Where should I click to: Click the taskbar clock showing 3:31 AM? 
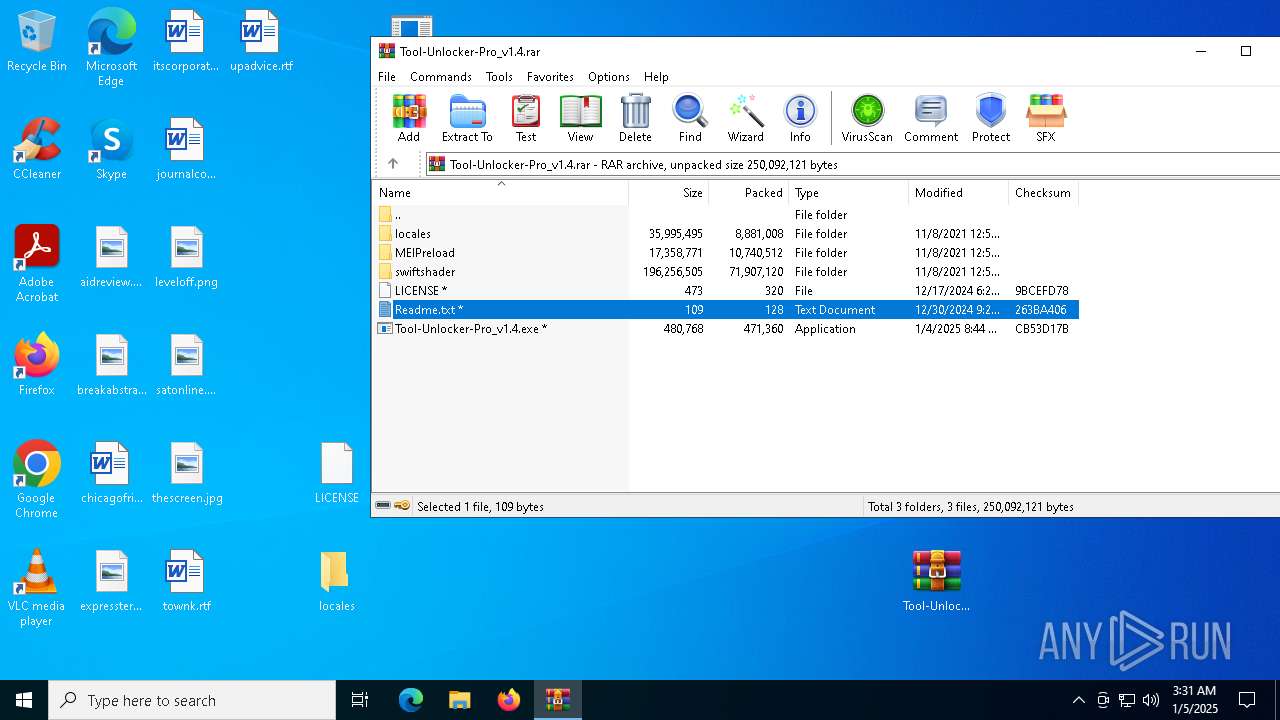pyautogui.click(x=1194, y=700)
